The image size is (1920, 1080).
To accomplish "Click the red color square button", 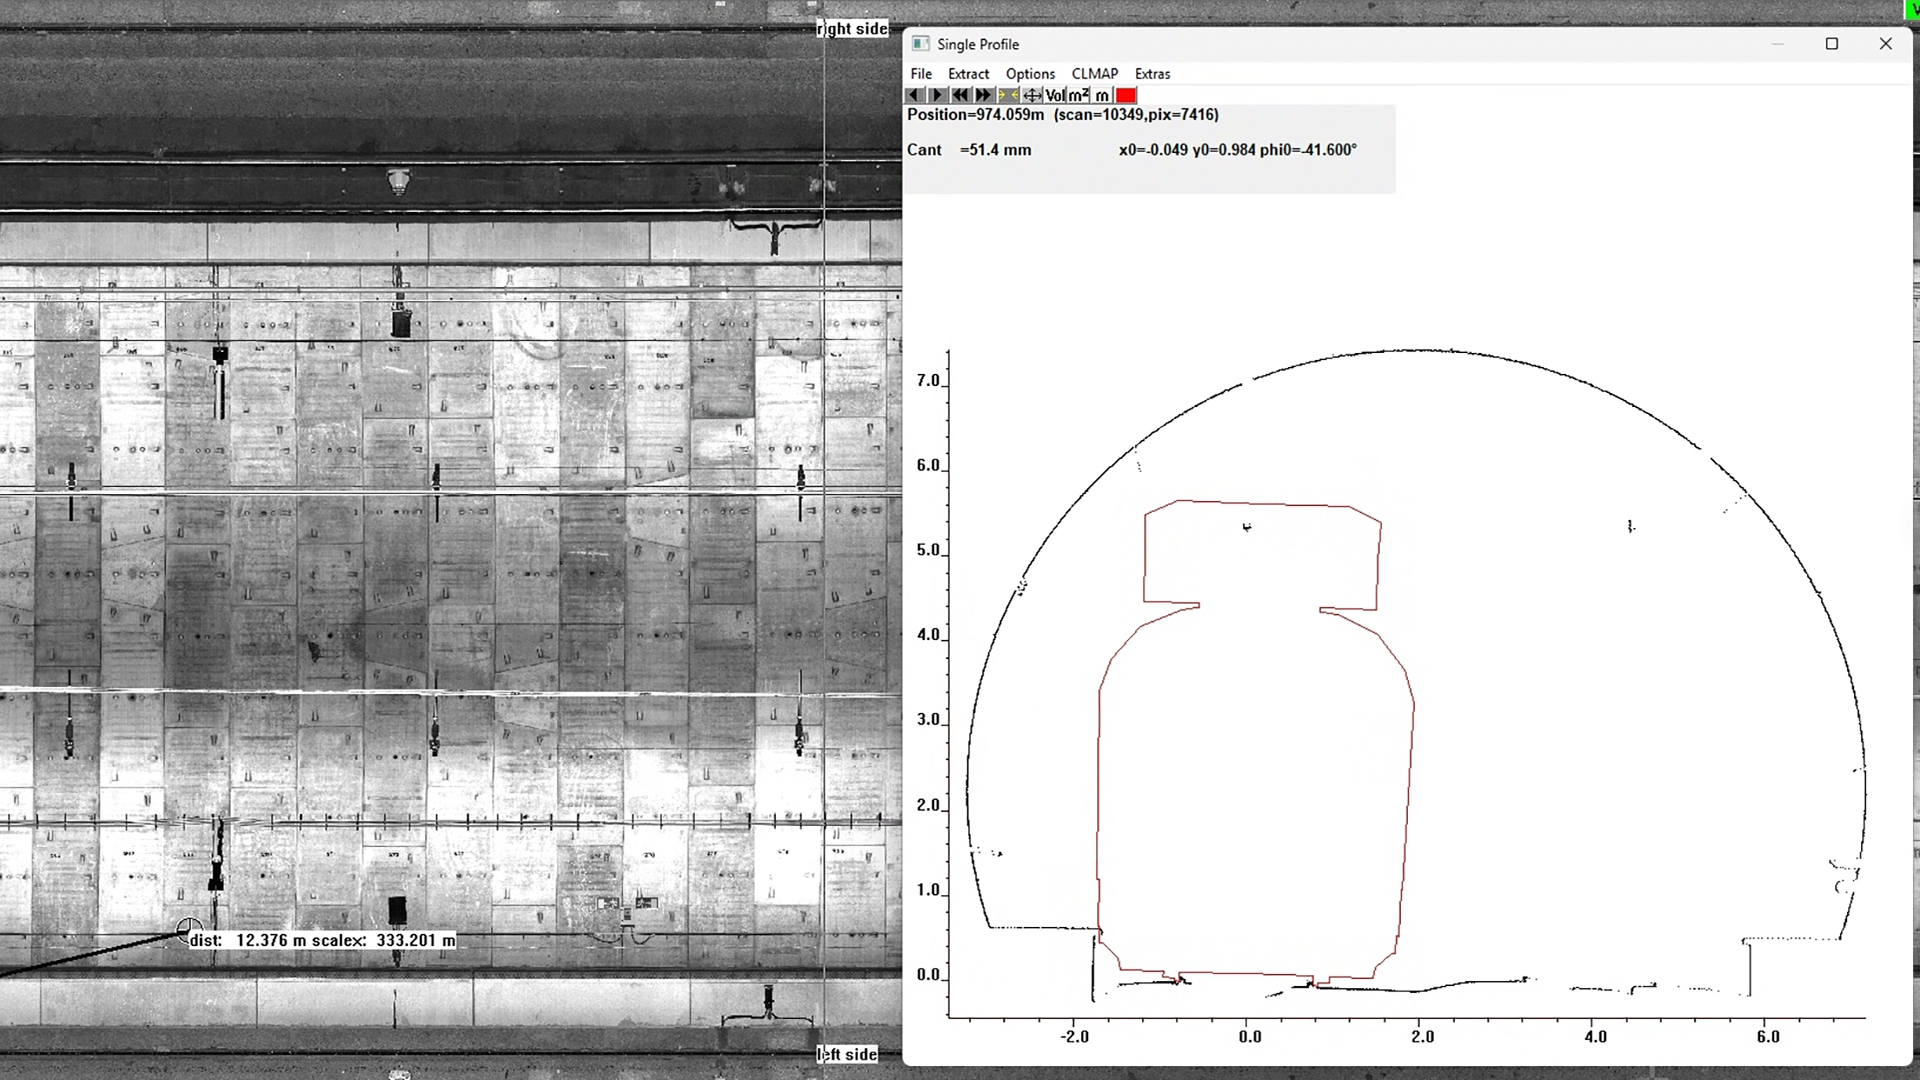I will pyautogui.click(x=1126, y=95).
